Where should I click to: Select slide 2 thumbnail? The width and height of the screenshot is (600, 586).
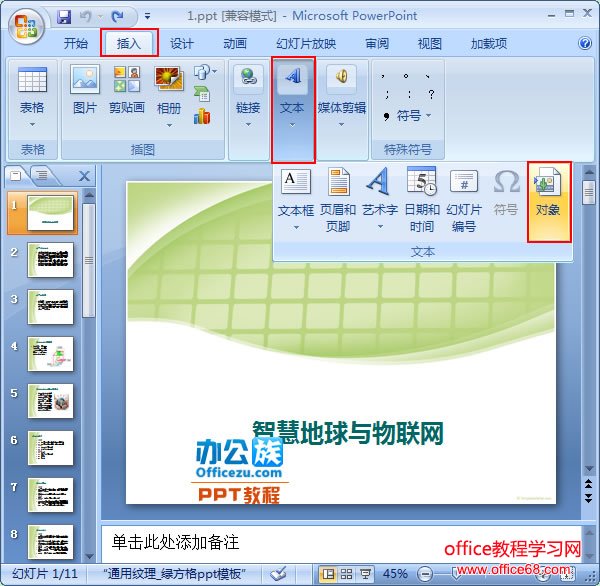tap(51, 260)
